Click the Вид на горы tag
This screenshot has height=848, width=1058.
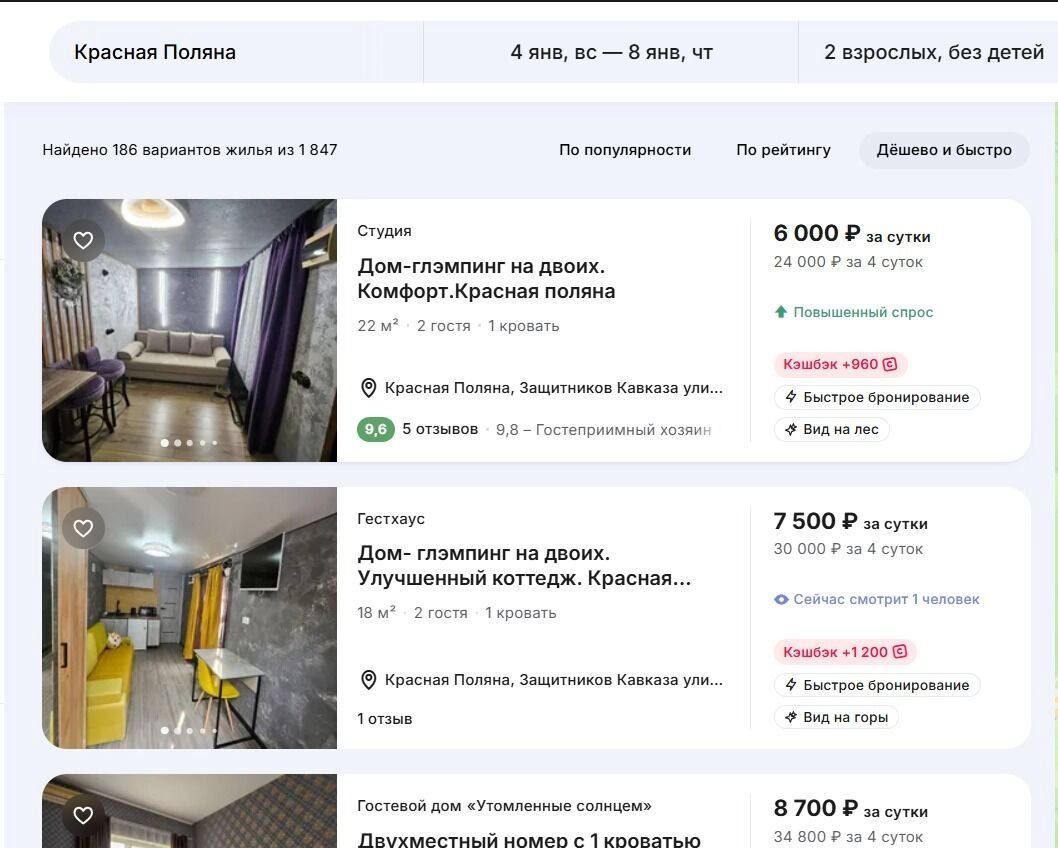pos(836,717)
